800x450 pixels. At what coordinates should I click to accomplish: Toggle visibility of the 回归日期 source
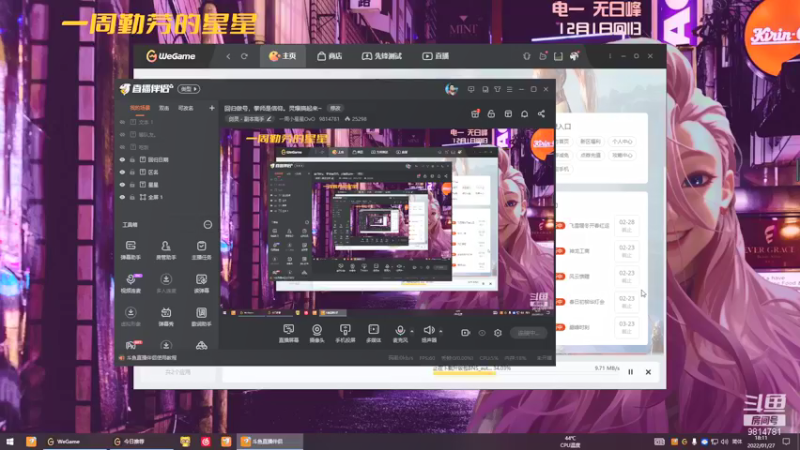click(x=122, y=160)
